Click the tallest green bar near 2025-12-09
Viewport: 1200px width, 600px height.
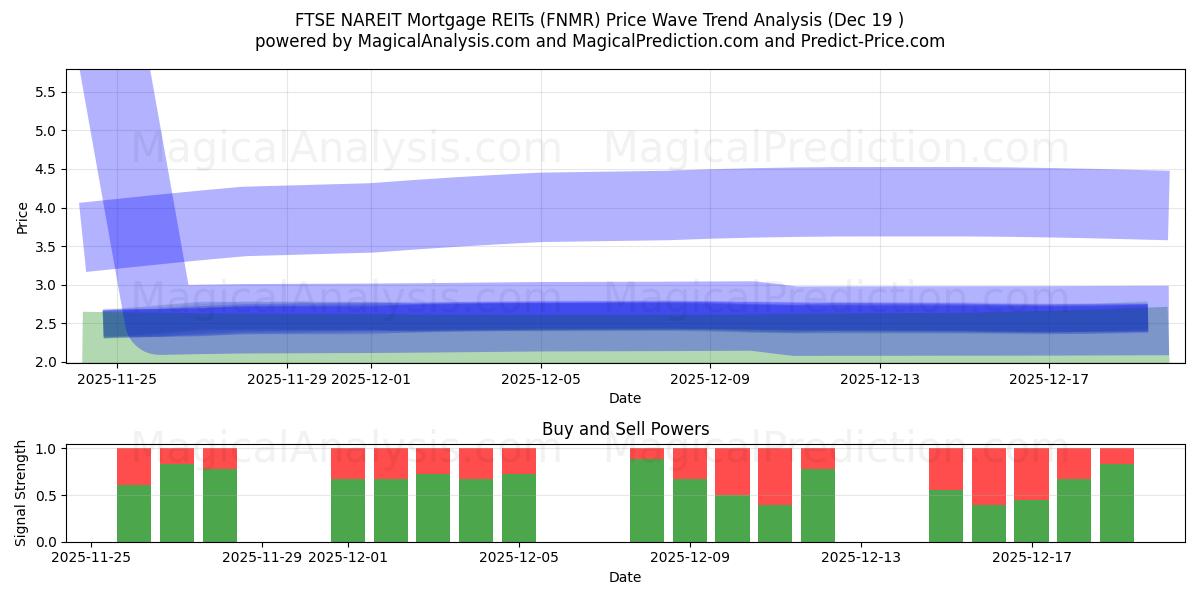pos(646,500)
